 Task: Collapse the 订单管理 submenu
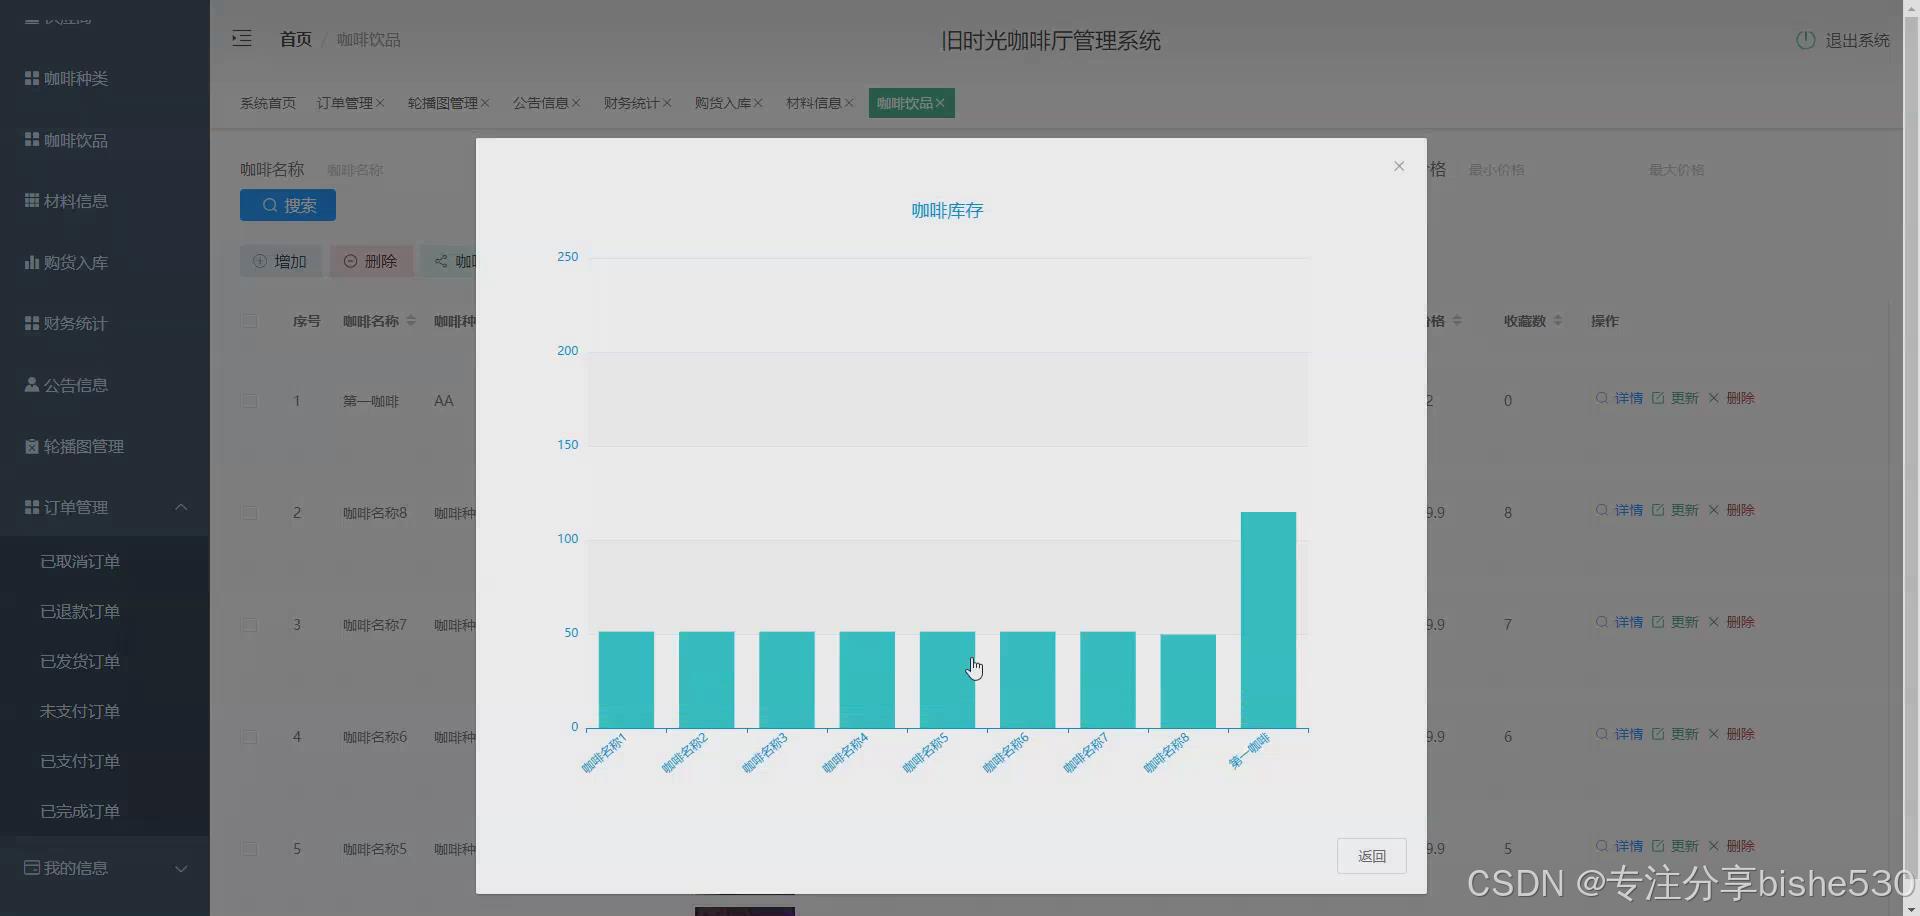tap(104, 507)
